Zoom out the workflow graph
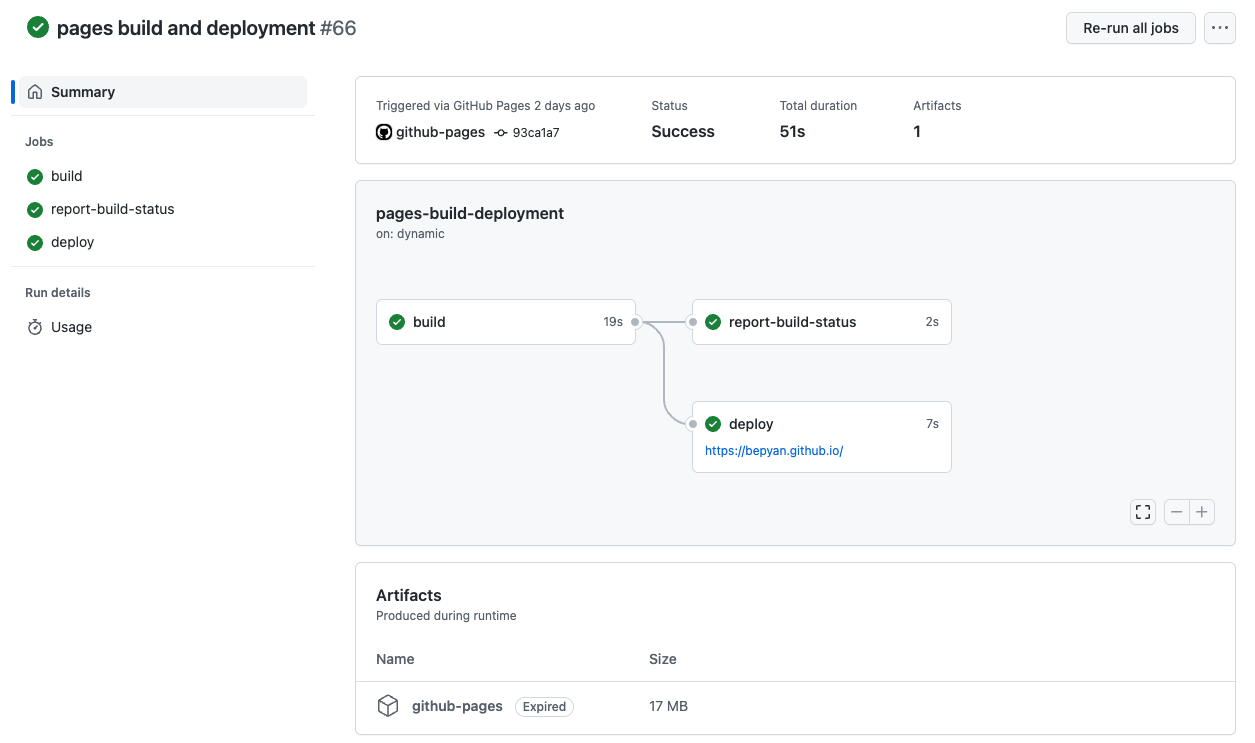Image resolution: width=1255 pixels, height=743 pixels. (x=1177, y=512)
